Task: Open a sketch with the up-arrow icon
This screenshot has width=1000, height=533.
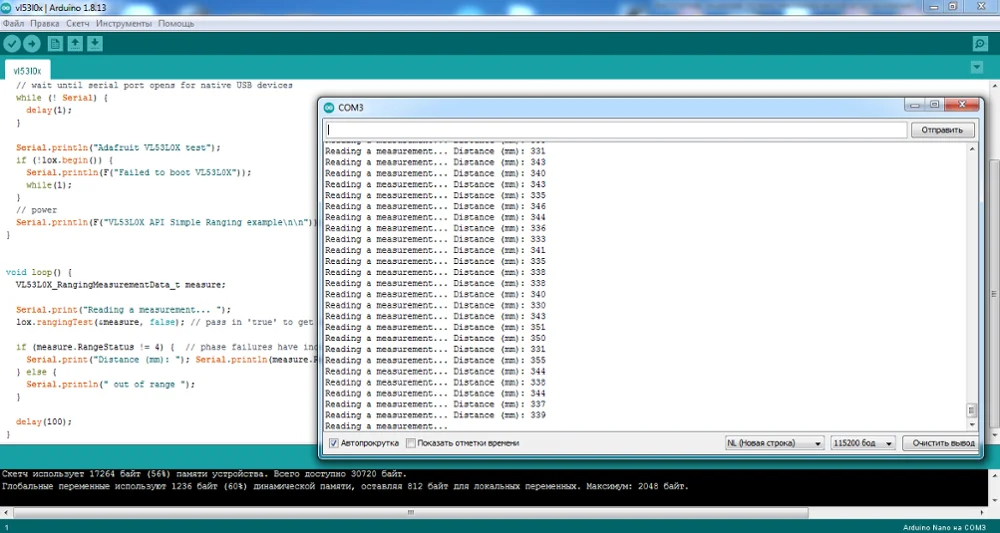Action: [75, 43]
